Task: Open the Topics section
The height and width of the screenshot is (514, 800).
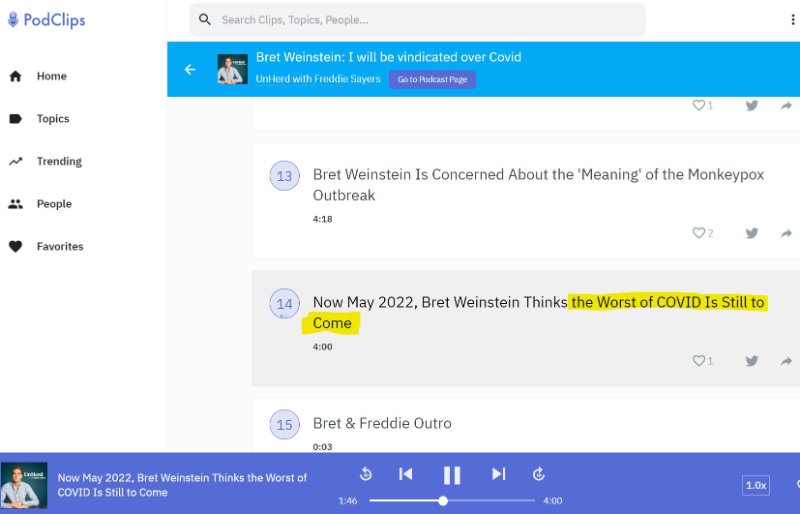Action: (53, 118)
